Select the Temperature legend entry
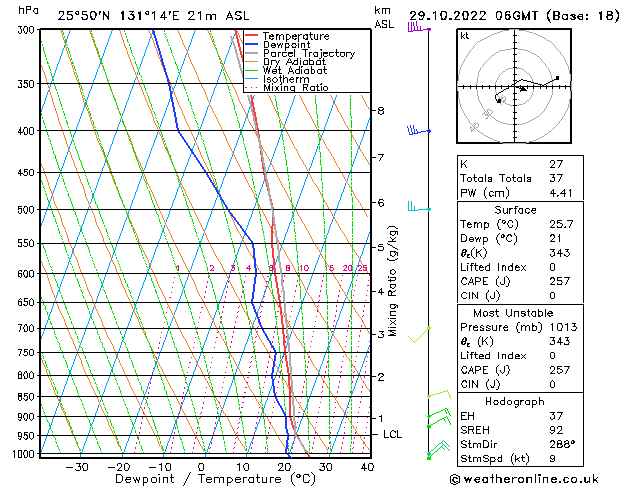This screenshot has height=486, width=629. (x=296, y=36)
